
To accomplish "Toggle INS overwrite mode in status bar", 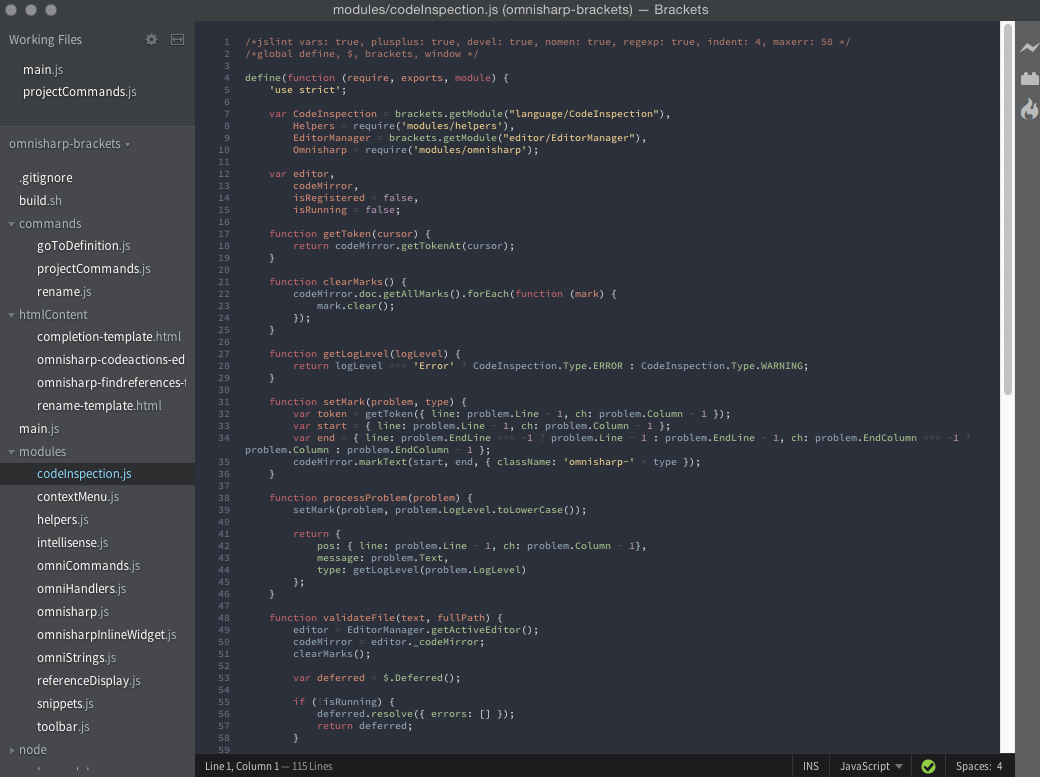I will (811, 765).
